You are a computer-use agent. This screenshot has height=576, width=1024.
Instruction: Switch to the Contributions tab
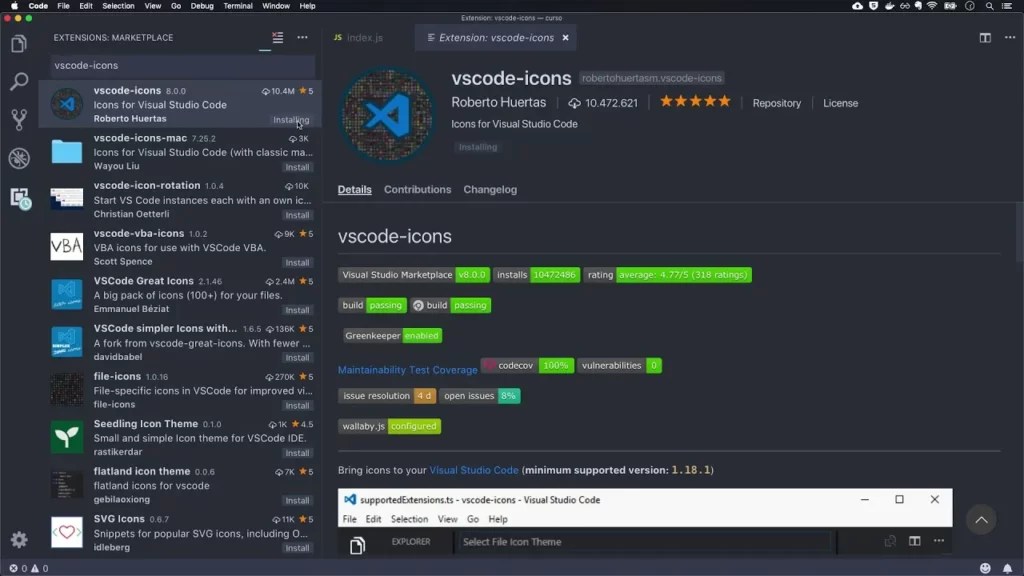[x=417, y=189]
